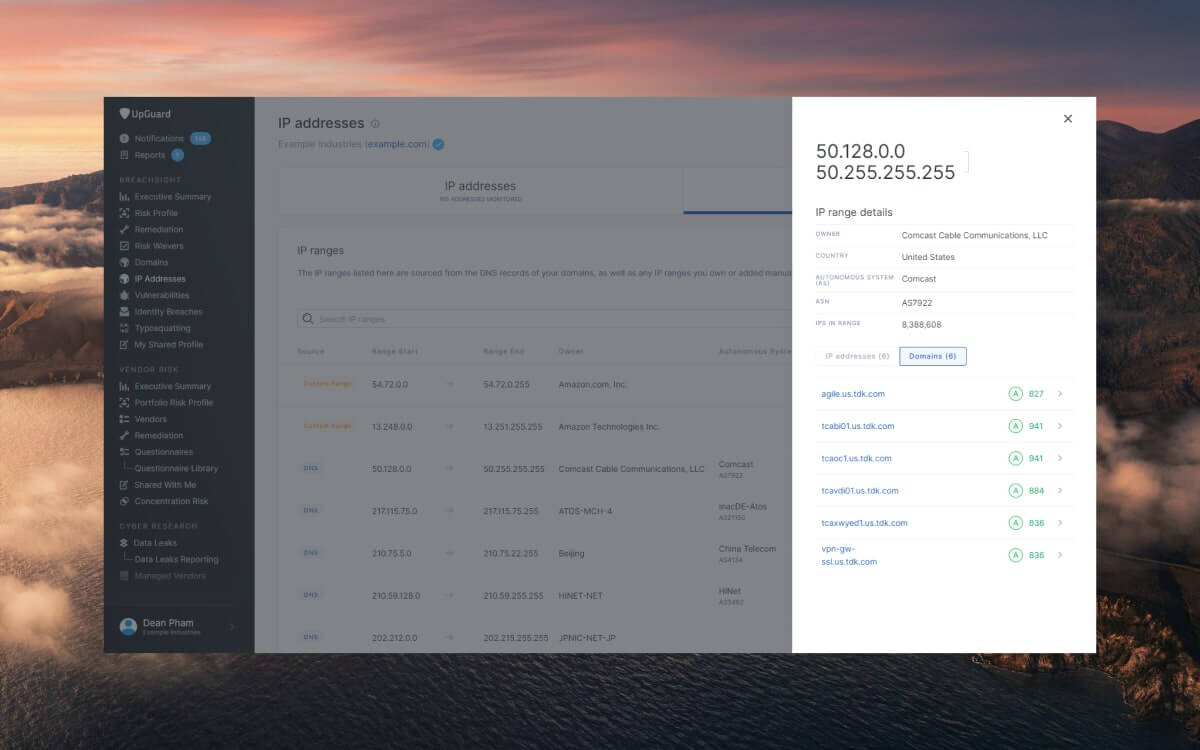Click the JPNIC-NET-JP owner cell
This screenshot has width=1200, height=750.
[x=588, y=638]
